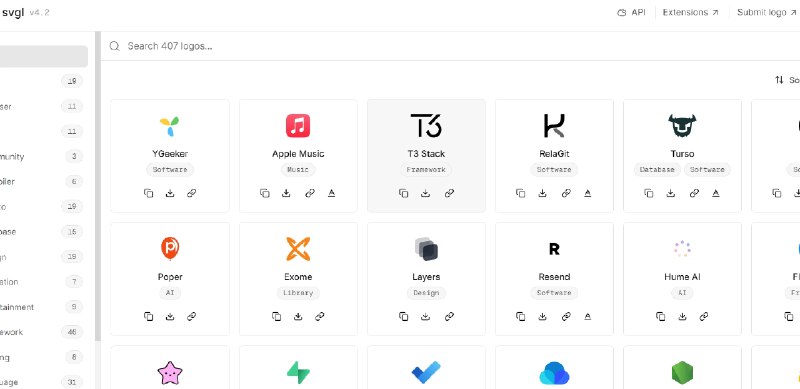Image resolution: width=800 pixels, height=389 pixels.
Task: Click the Resend wordmark icon
Action: tap(588, 317)
